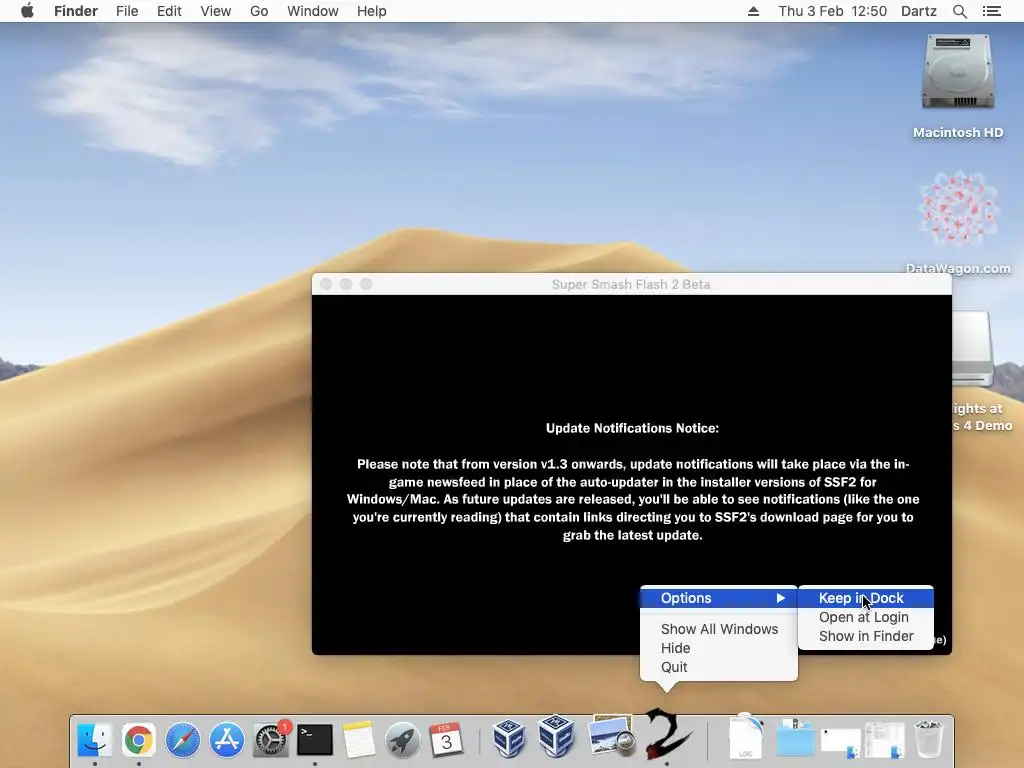
Task: Open the Notes app in Dock
Action: coord(359,740)
